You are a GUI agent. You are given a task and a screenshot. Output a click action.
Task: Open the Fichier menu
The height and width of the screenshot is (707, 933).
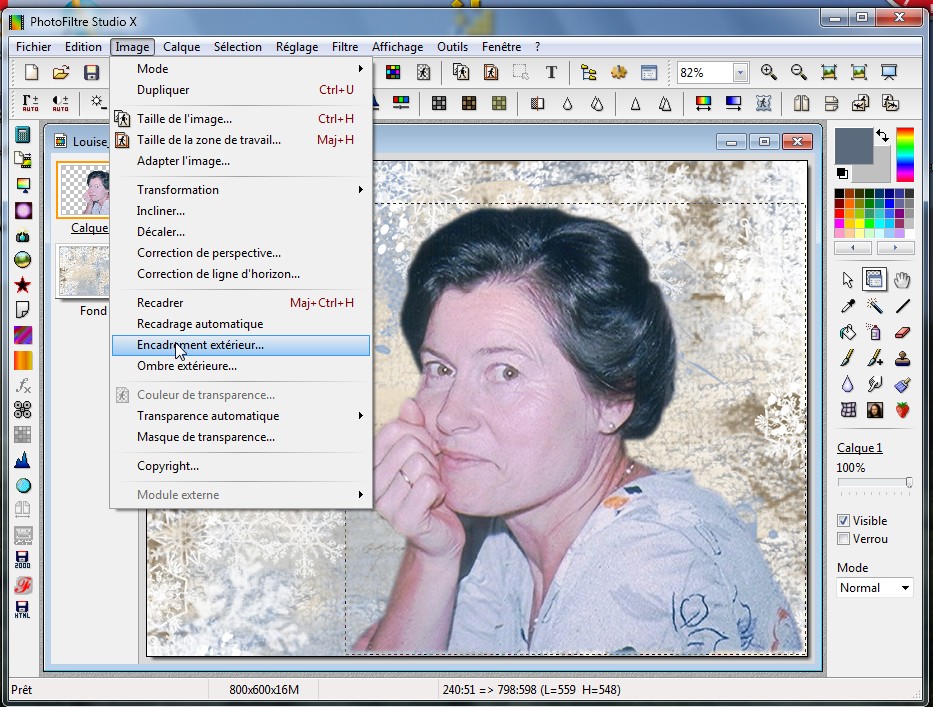point(33,47)
